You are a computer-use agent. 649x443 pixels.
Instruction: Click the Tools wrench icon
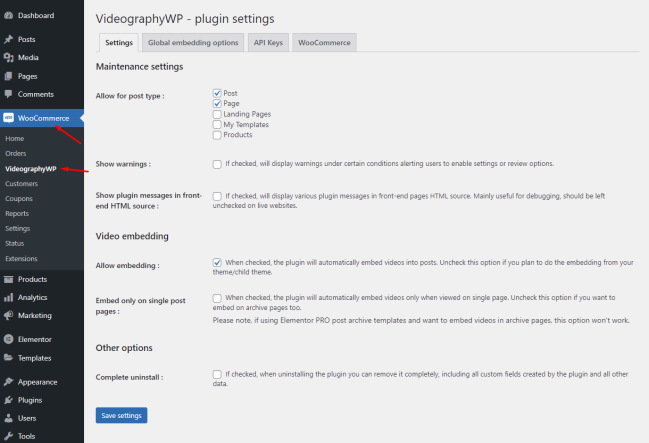click(8, 436)
